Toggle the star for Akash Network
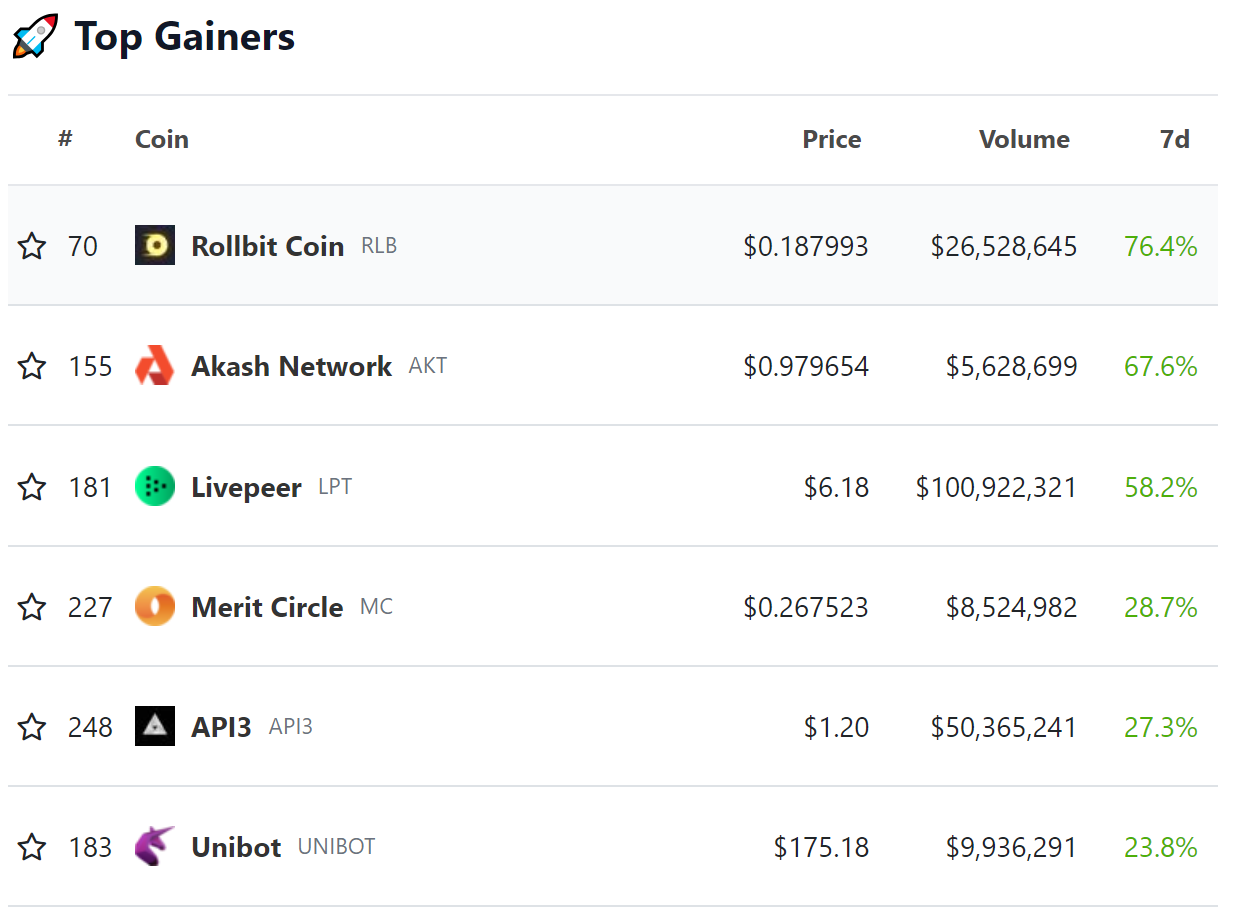Image resolution: width=1244 pixels, height=922 pixels. point(32,366)
